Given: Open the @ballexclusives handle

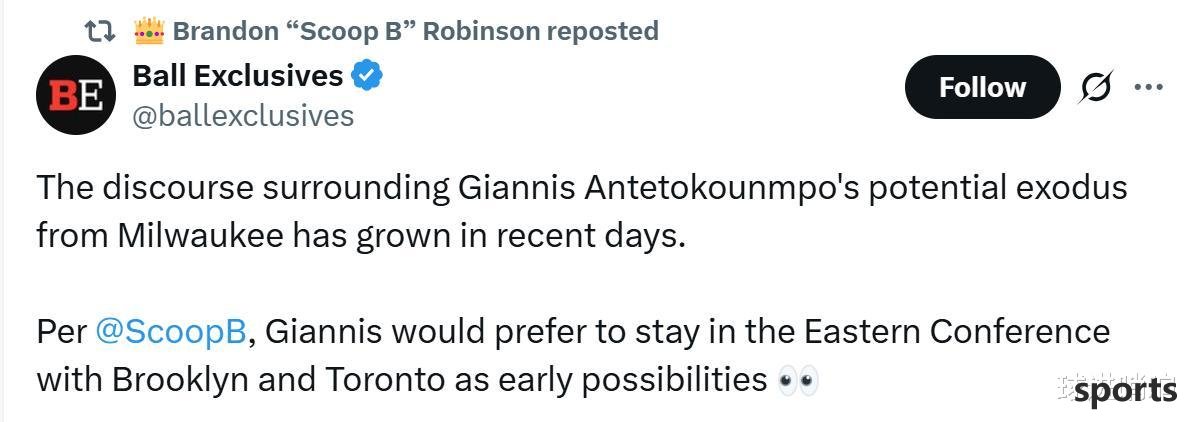Looking at the screenshot, I should pos(243,116).
